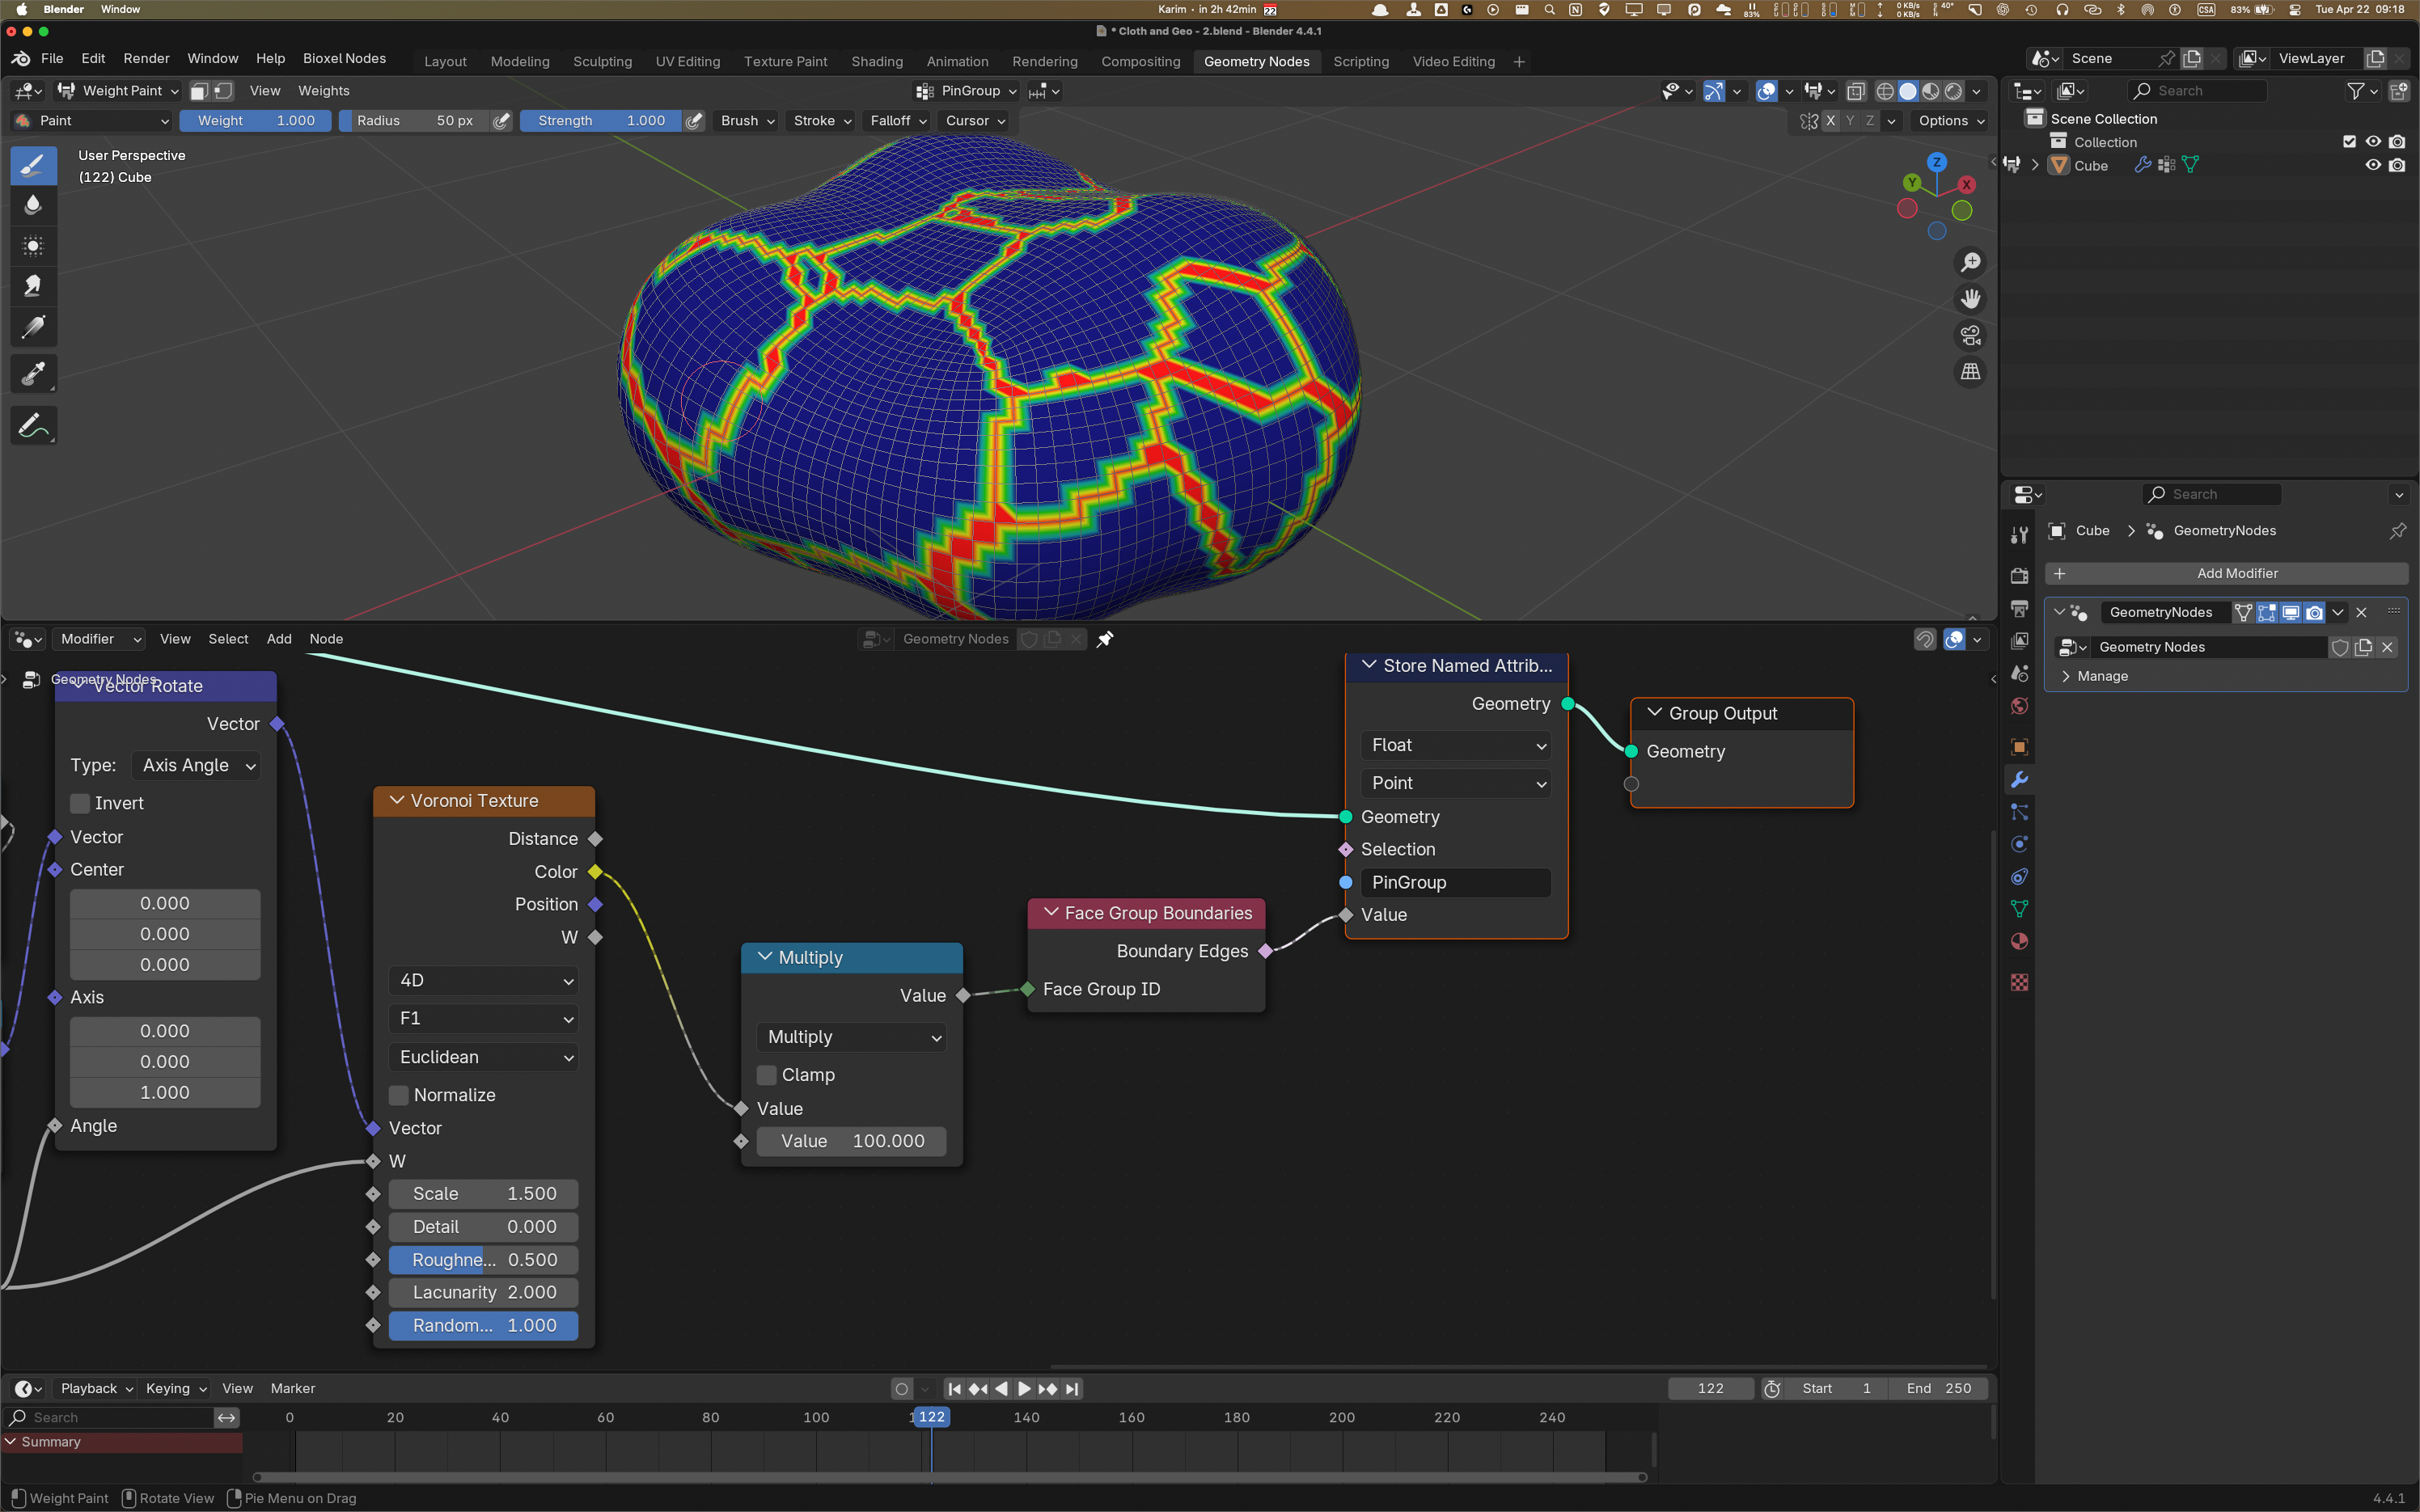Select the Average weight tool
Viewport: 2420px width, 1512px height.
point(33,246)
